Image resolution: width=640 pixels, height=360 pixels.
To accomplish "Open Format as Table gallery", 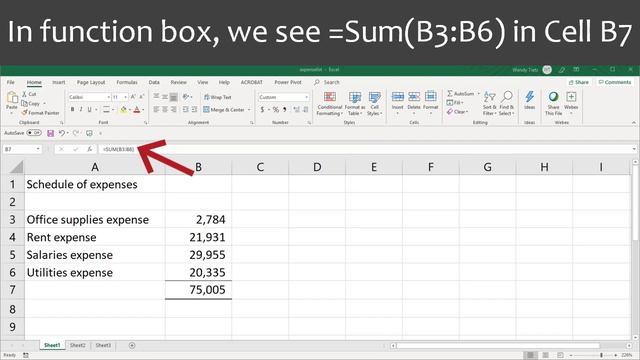I will coord(355,104).
